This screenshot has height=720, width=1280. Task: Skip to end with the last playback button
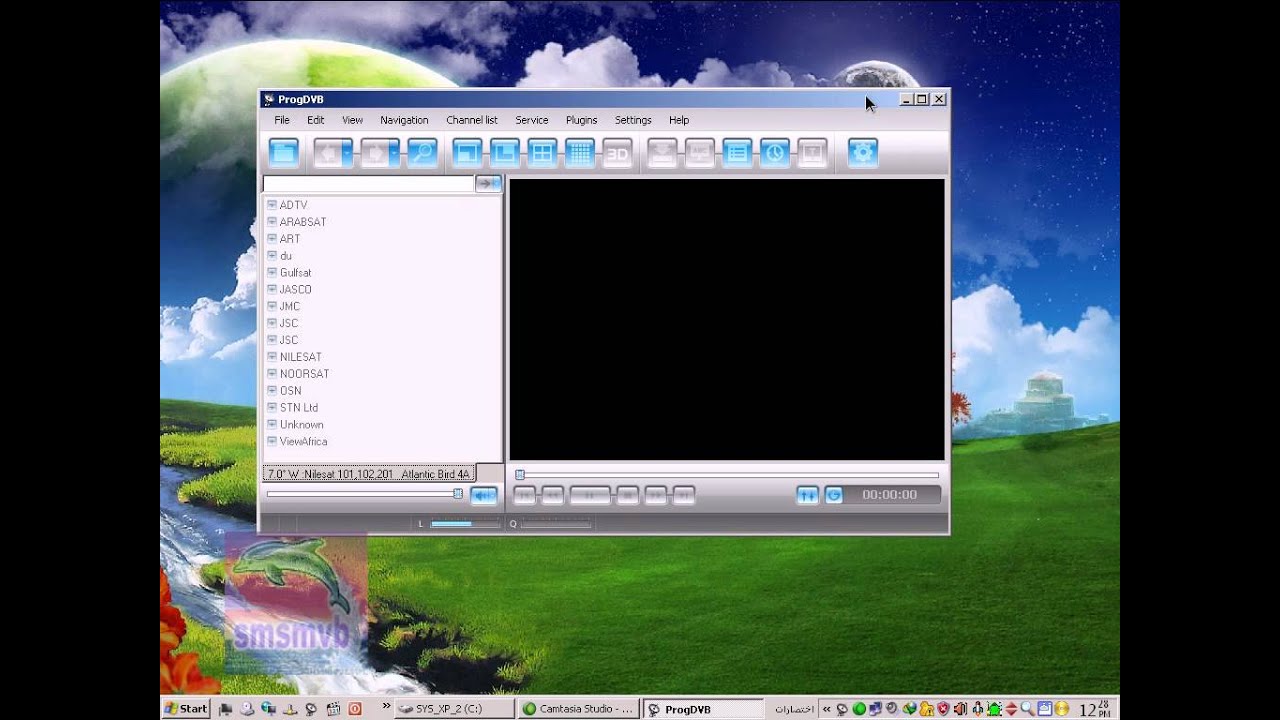(684, 495)
